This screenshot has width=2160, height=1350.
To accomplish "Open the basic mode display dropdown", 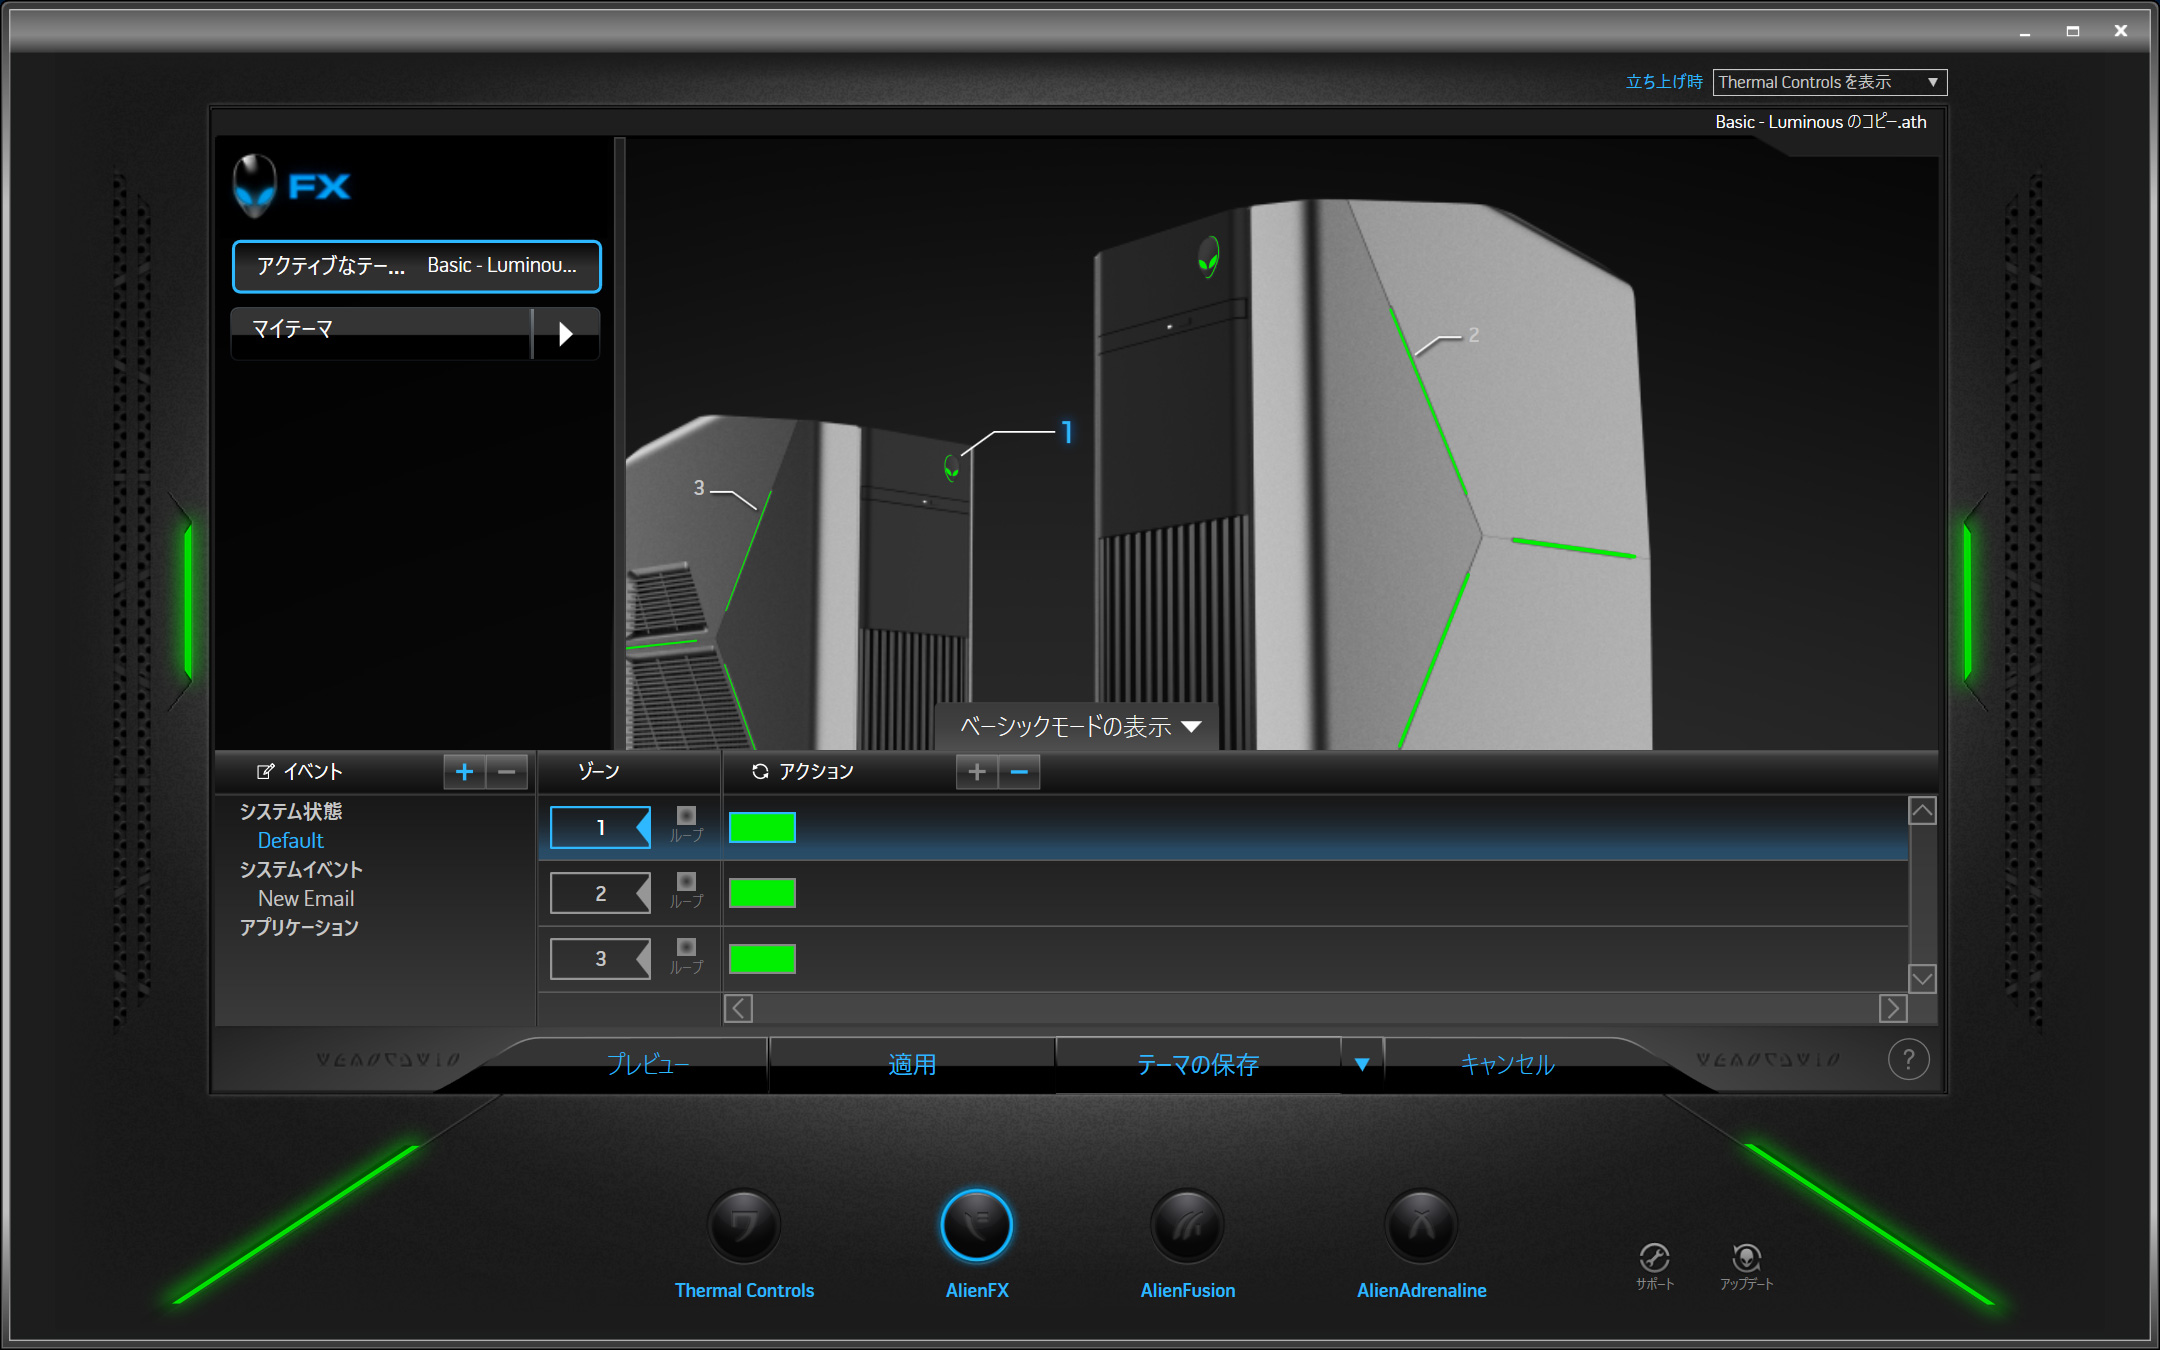I will pos(1079,727).
